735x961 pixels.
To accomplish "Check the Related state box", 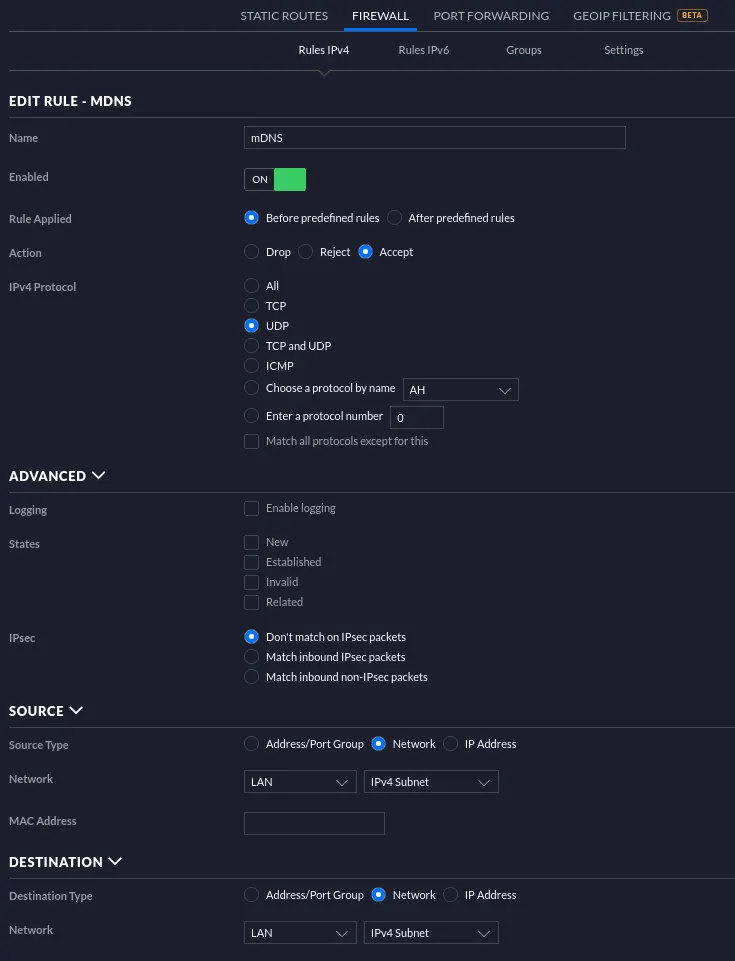I will pyautogui.click(x=251, y=602).
